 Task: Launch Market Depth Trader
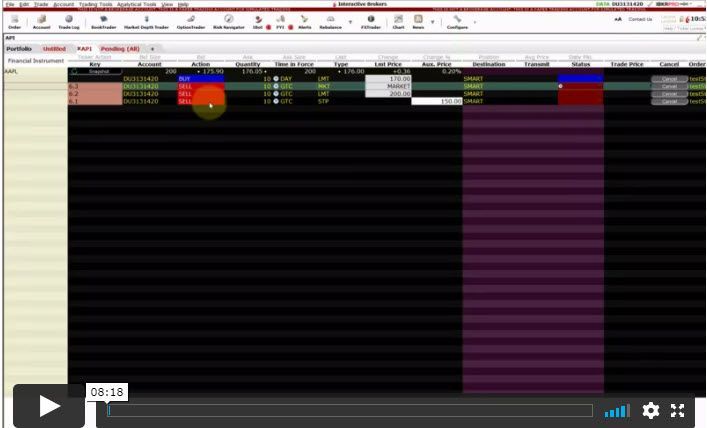tap(146, 21)
